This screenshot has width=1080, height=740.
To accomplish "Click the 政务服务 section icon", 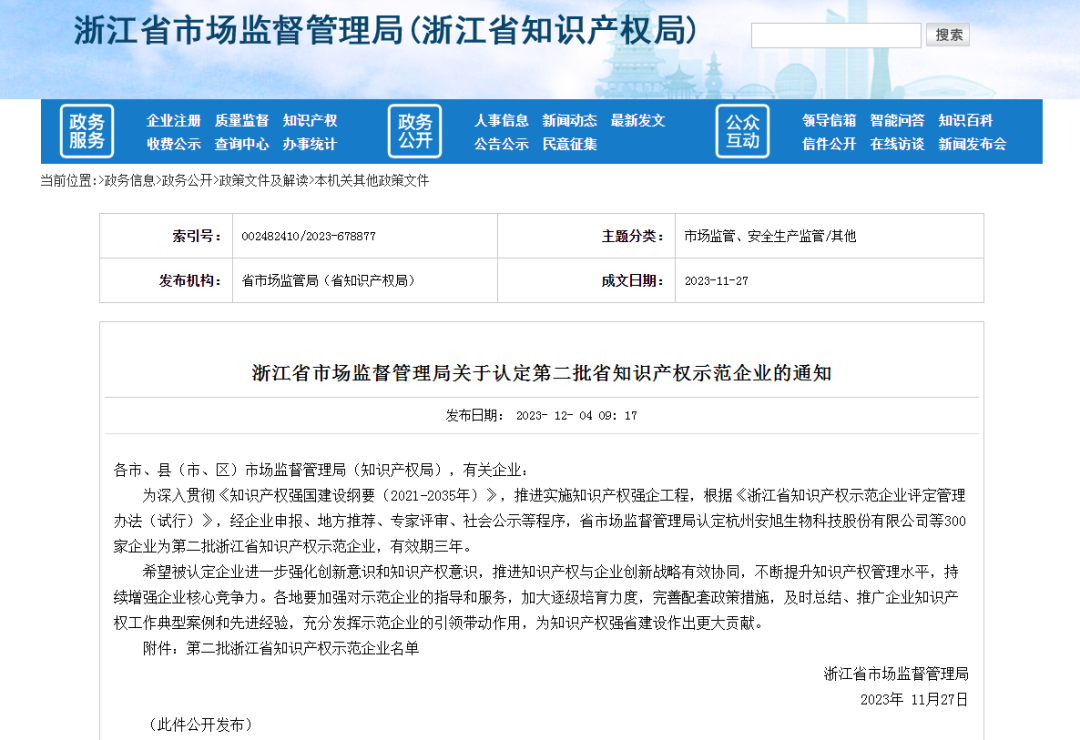I will point(87,132).
